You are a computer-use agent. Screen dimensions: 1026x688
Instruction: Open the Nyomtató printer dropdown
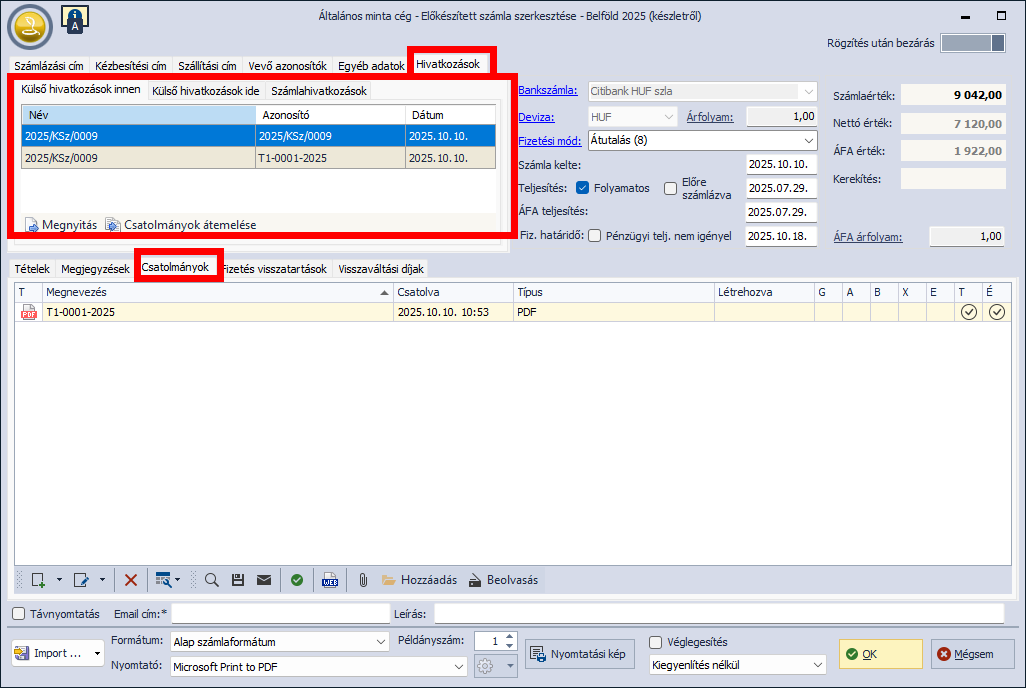point(458,666)
